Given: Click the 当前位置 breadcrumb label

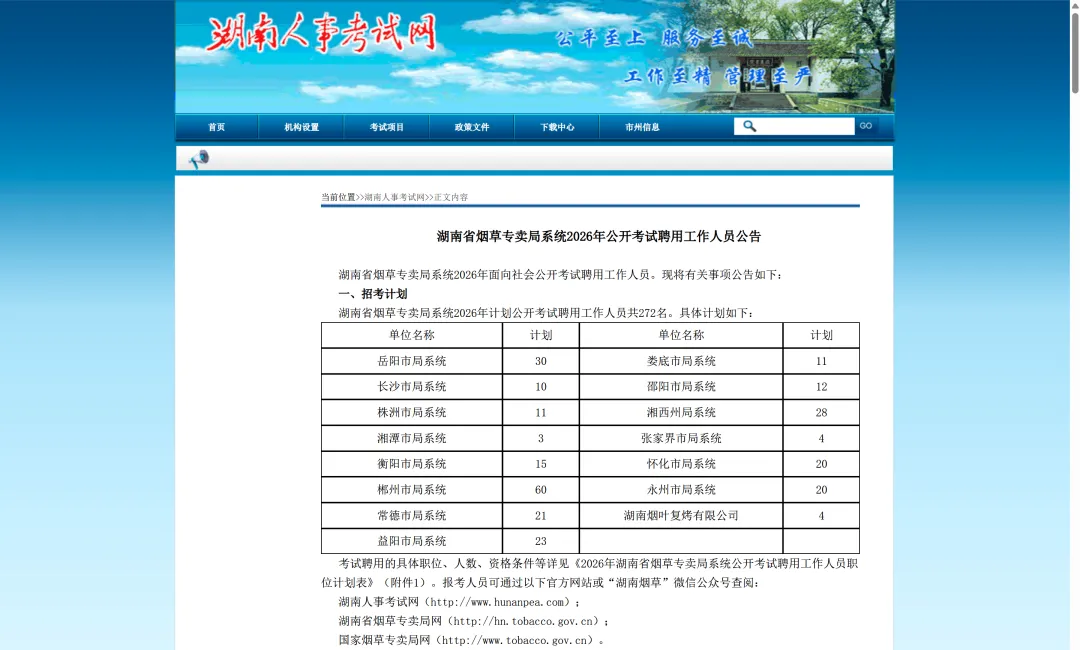Looking at the screenshot, I should (338, 198).
